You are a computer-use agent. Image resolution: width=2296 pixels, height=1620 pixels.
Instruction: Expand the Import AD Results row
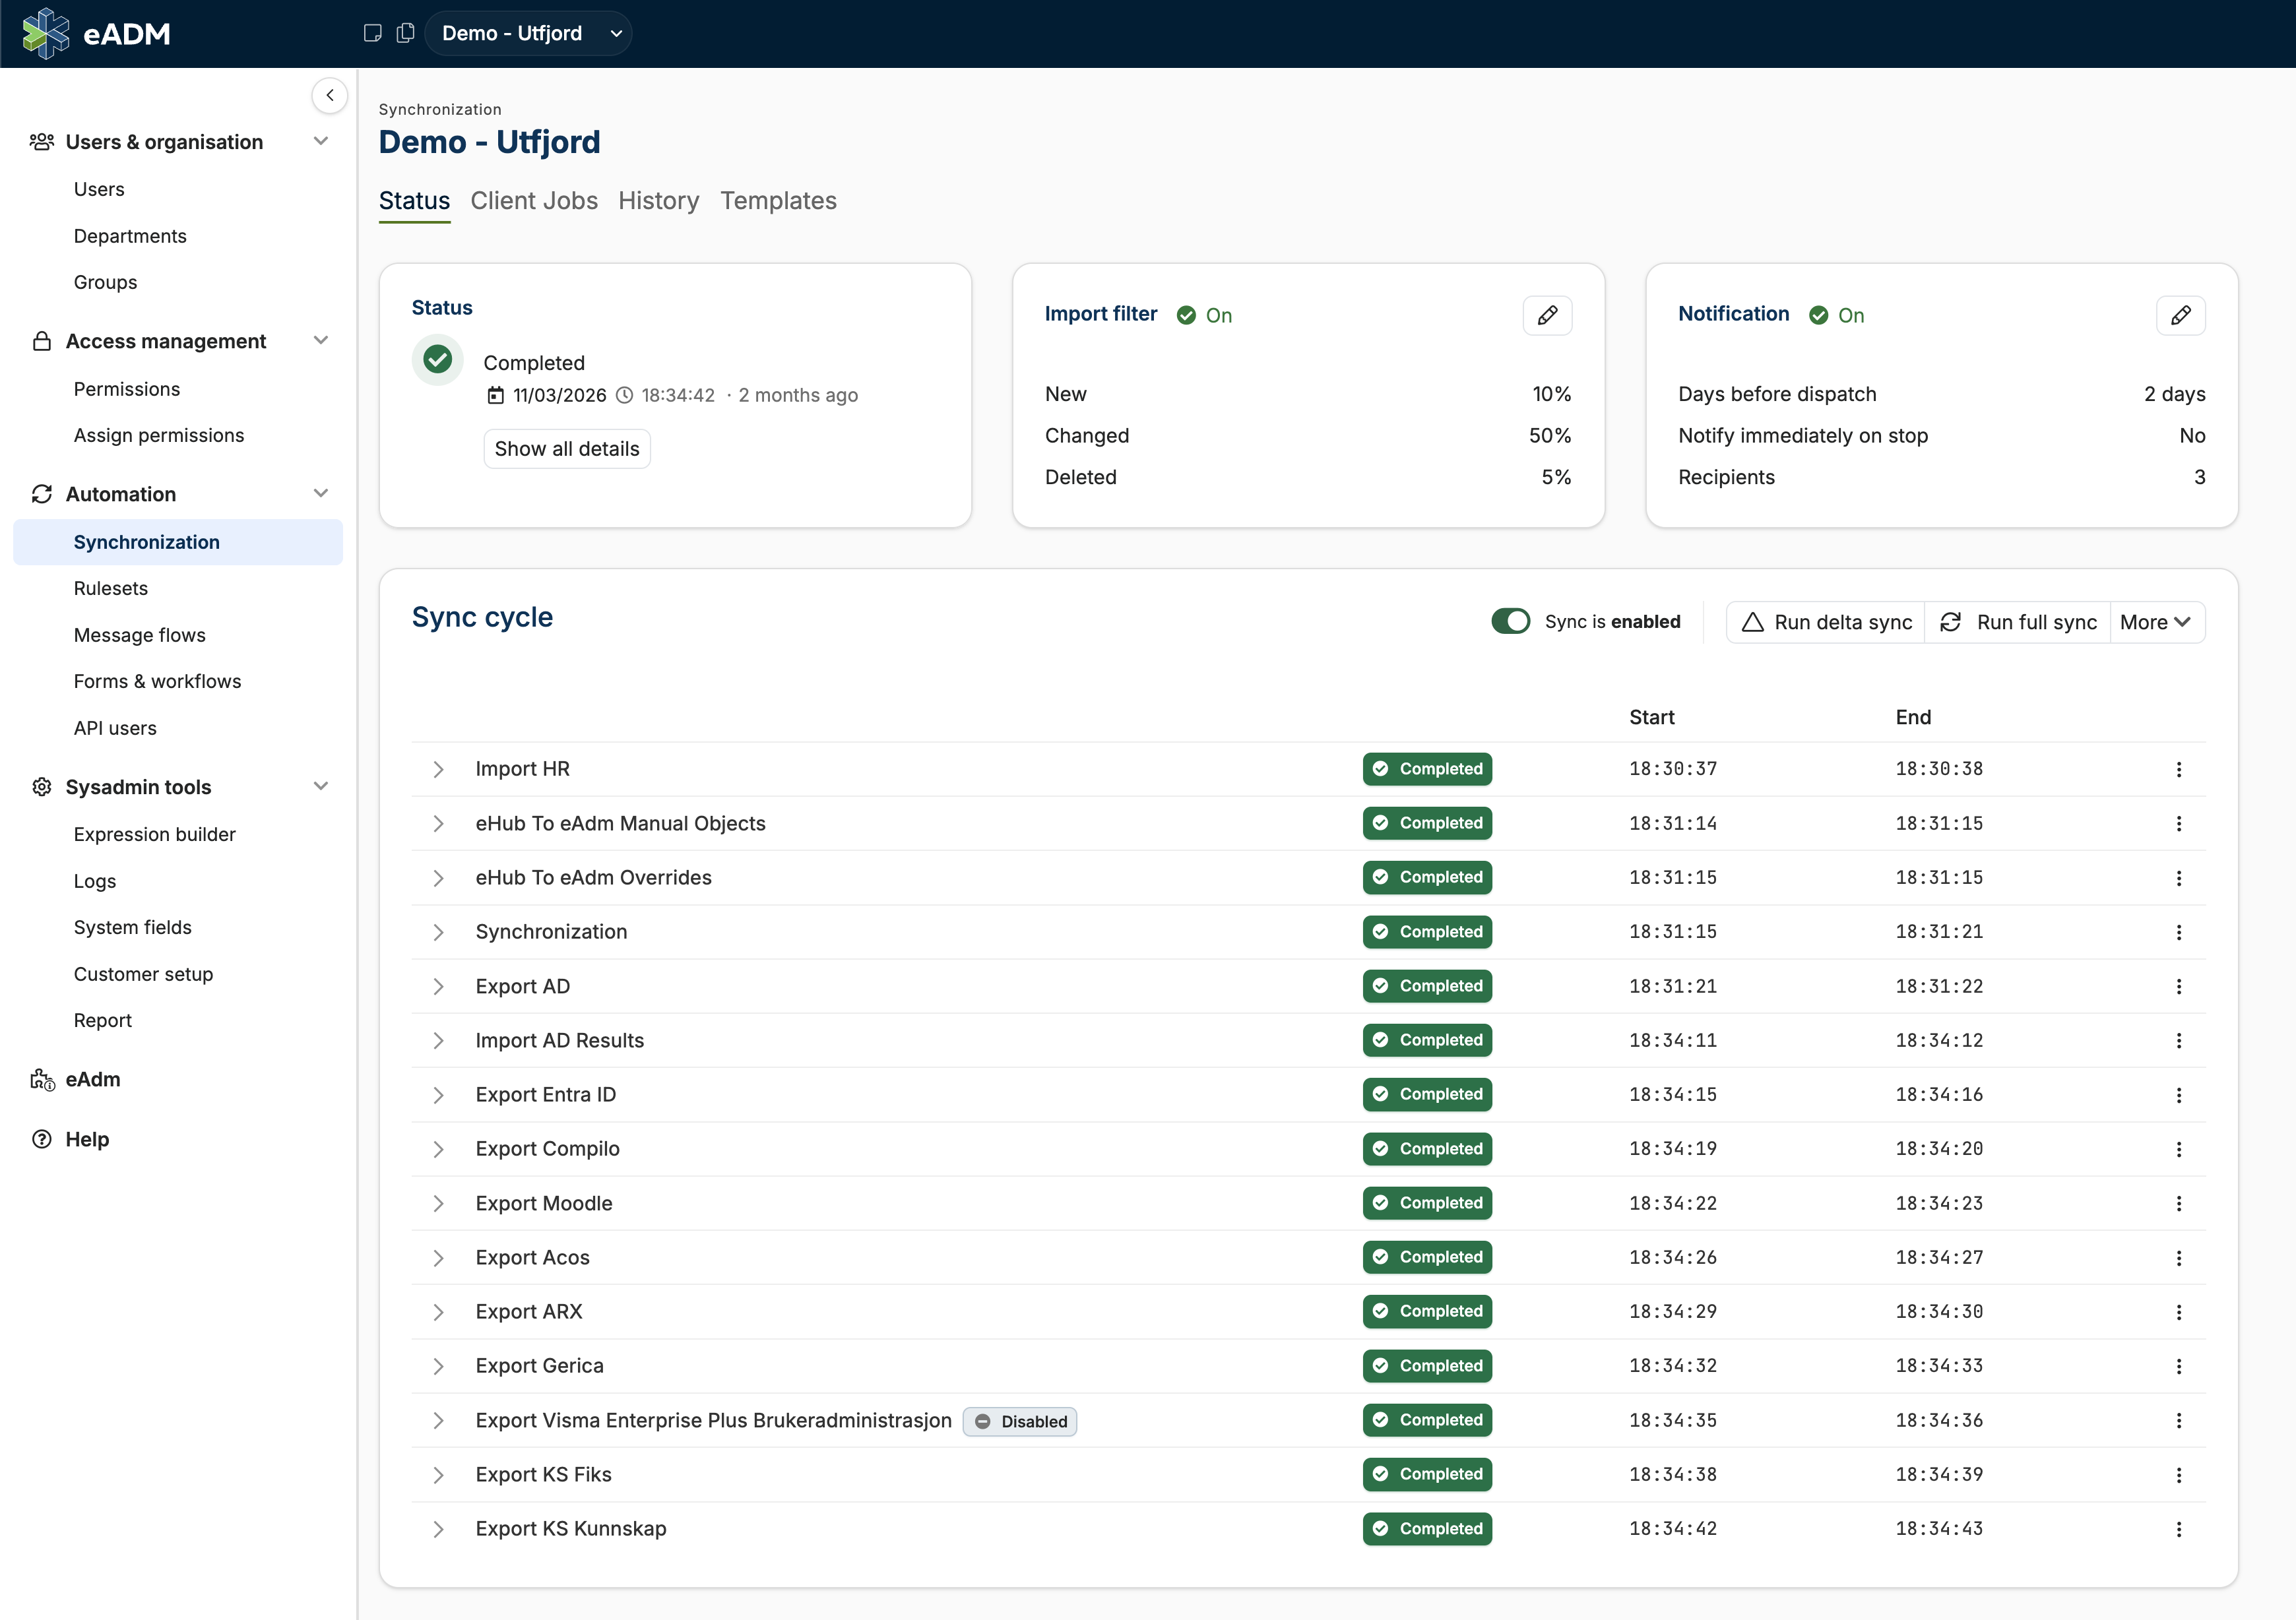tap(438, 1041)
